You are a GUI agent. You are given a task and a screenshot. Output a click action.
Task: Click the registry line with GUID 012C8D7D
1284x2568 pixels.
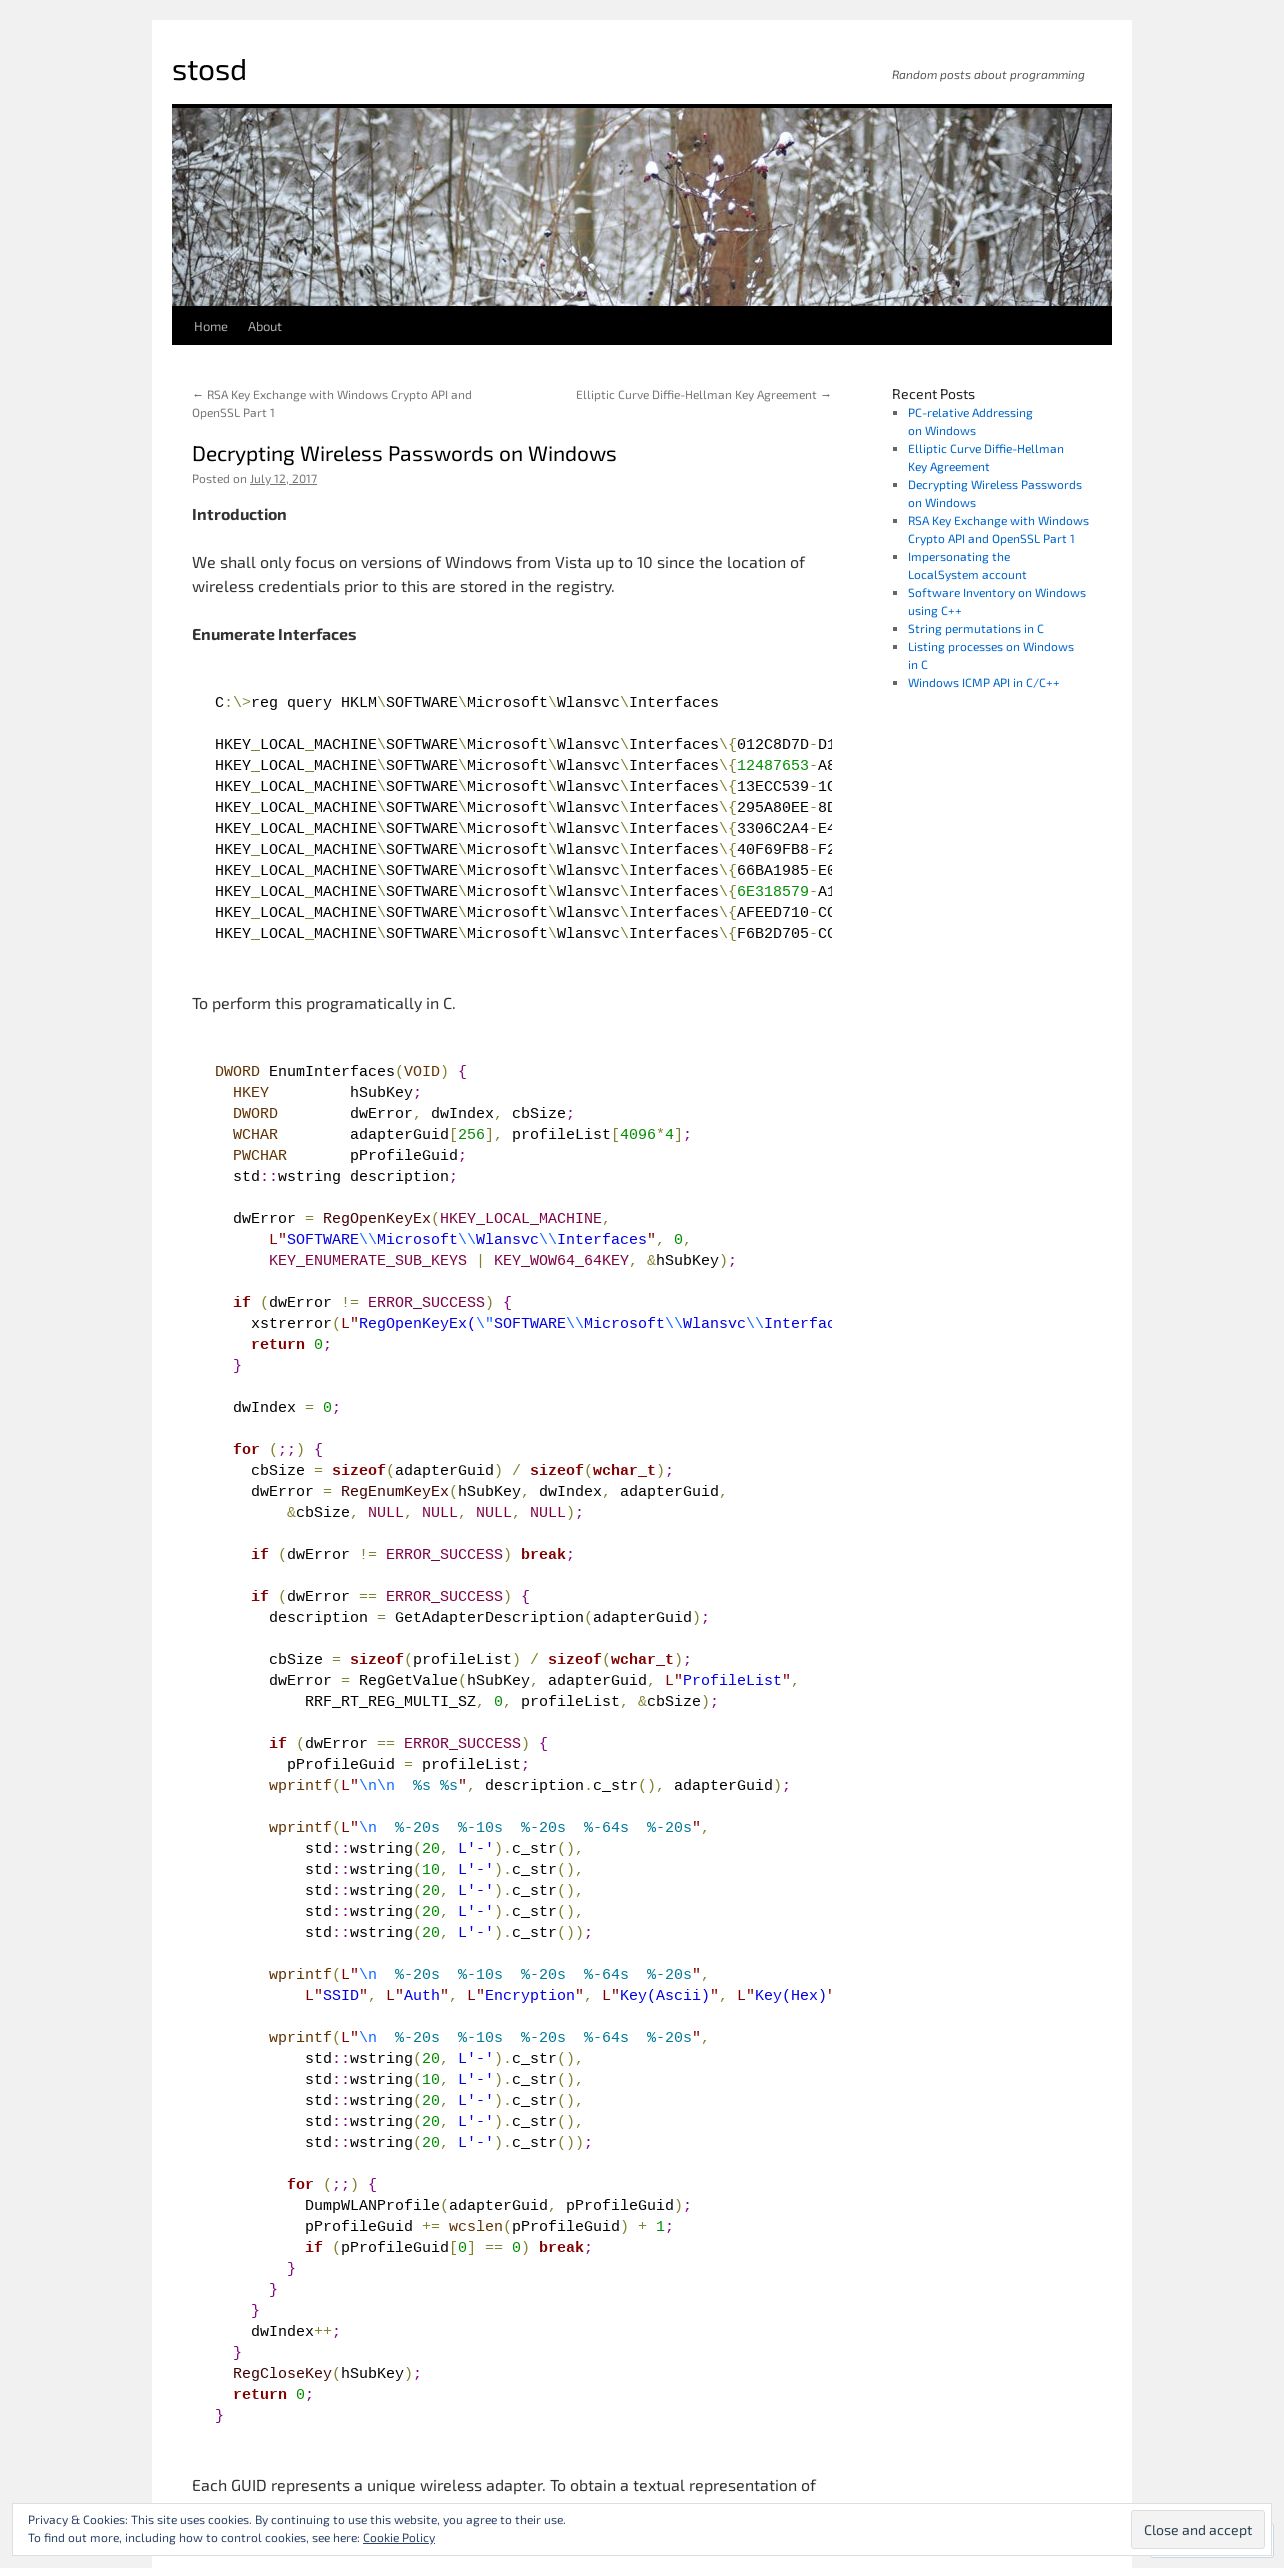(x=523, y=745)
